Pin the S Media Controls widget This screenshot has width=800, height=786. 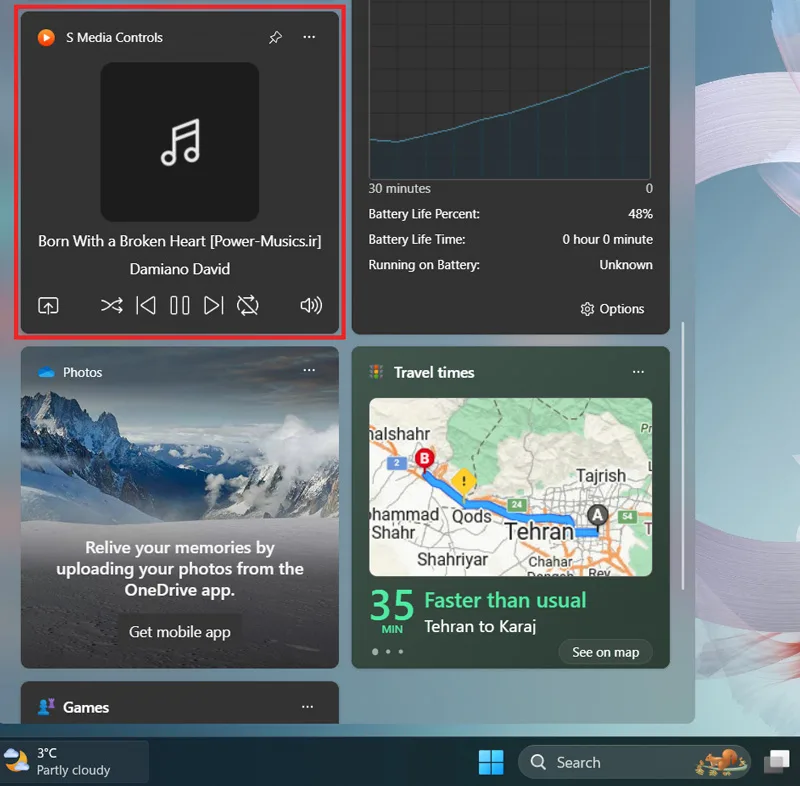pyautogui.click(x=276, y=37)
